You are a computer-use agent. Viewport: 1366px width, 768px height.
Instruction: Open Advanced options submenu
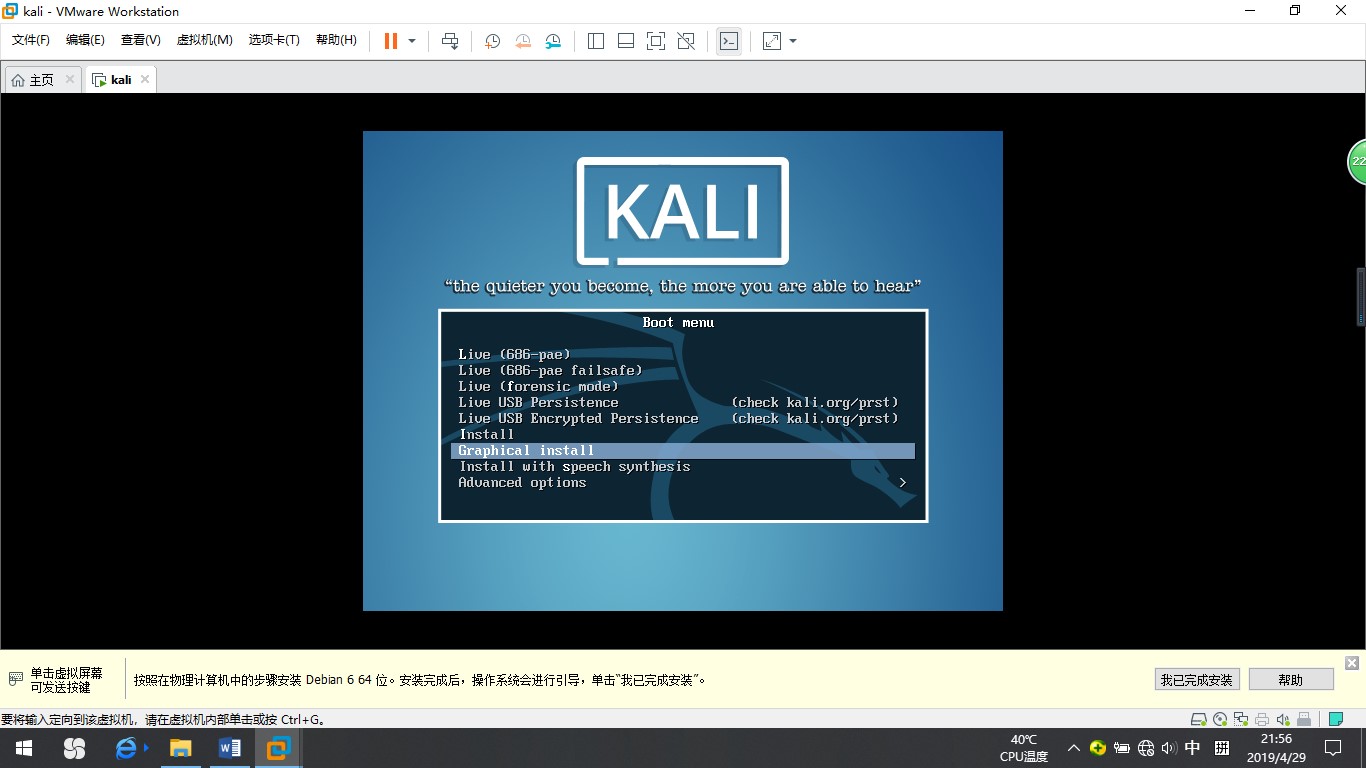coord(683,482)
